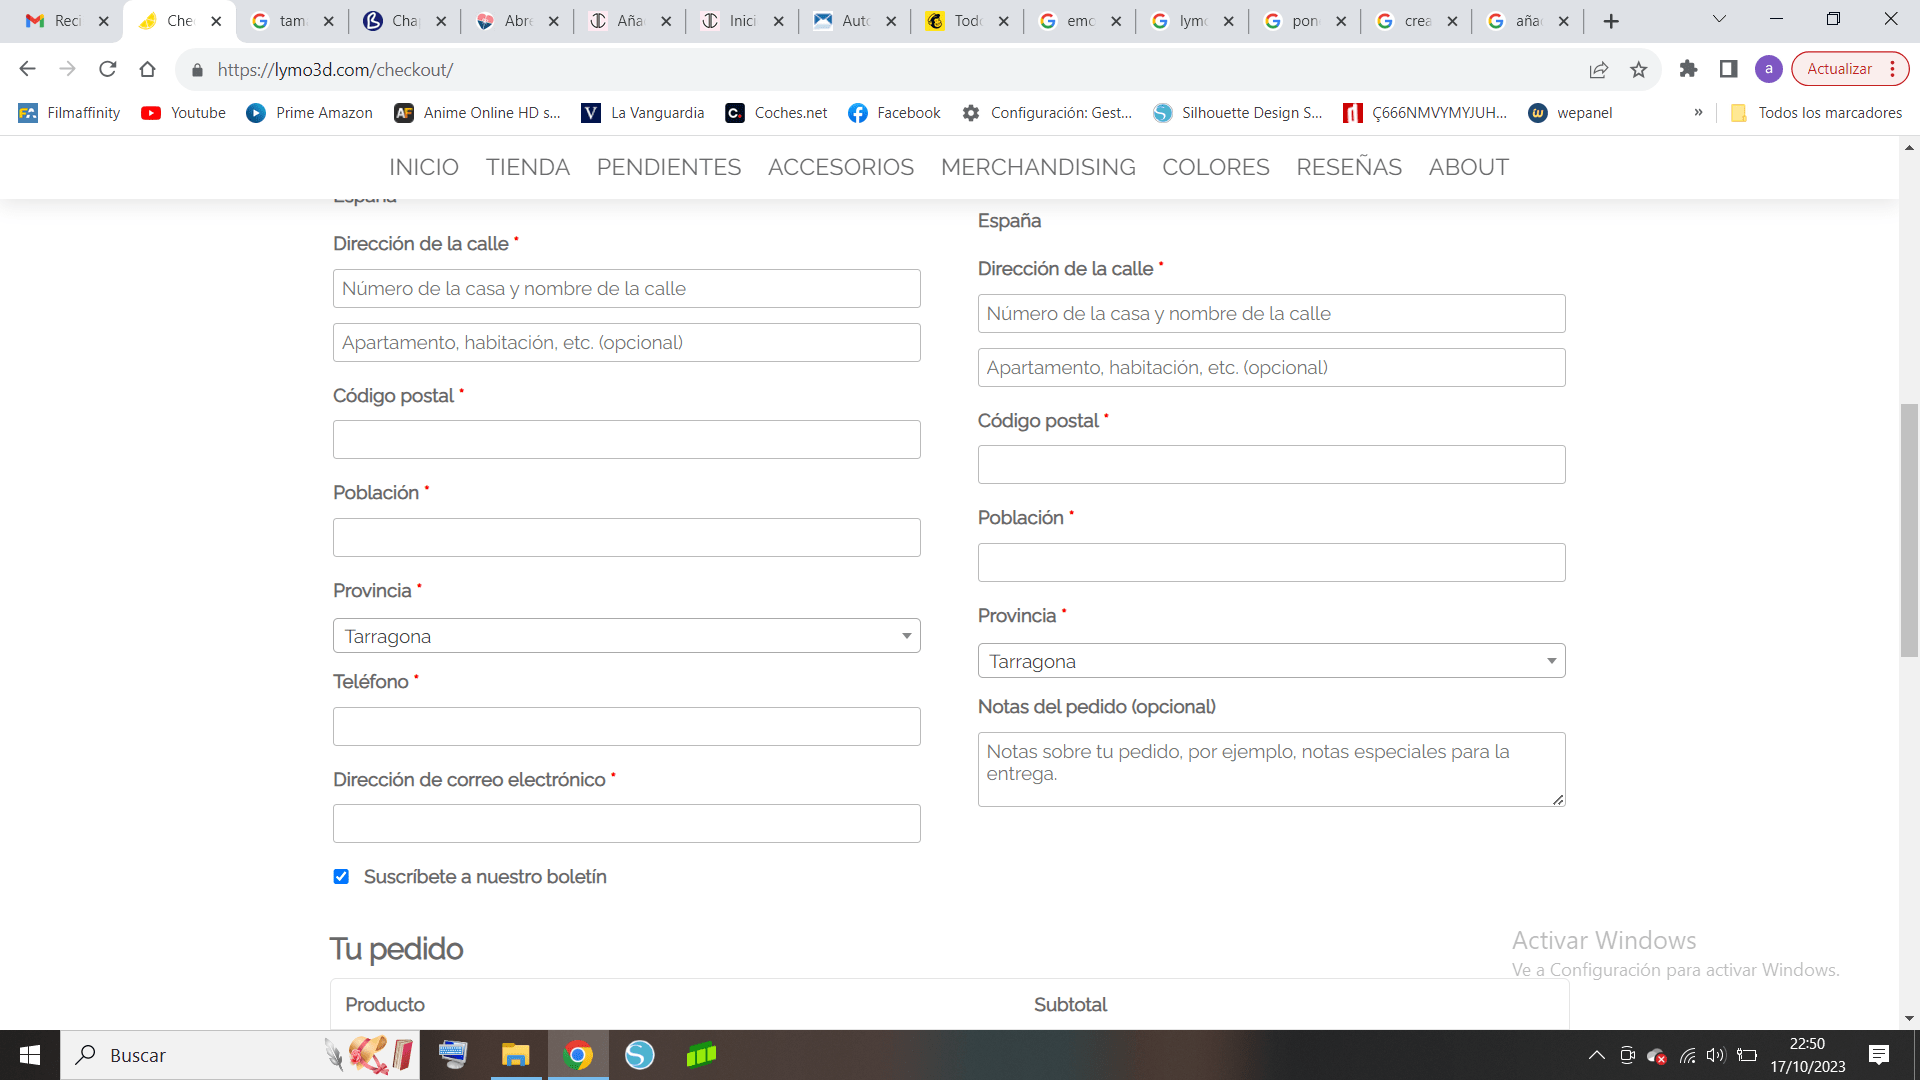Close the Google tam tab
The width and height of the screenshot is (1920, 1080).
[x=328, y=21]
